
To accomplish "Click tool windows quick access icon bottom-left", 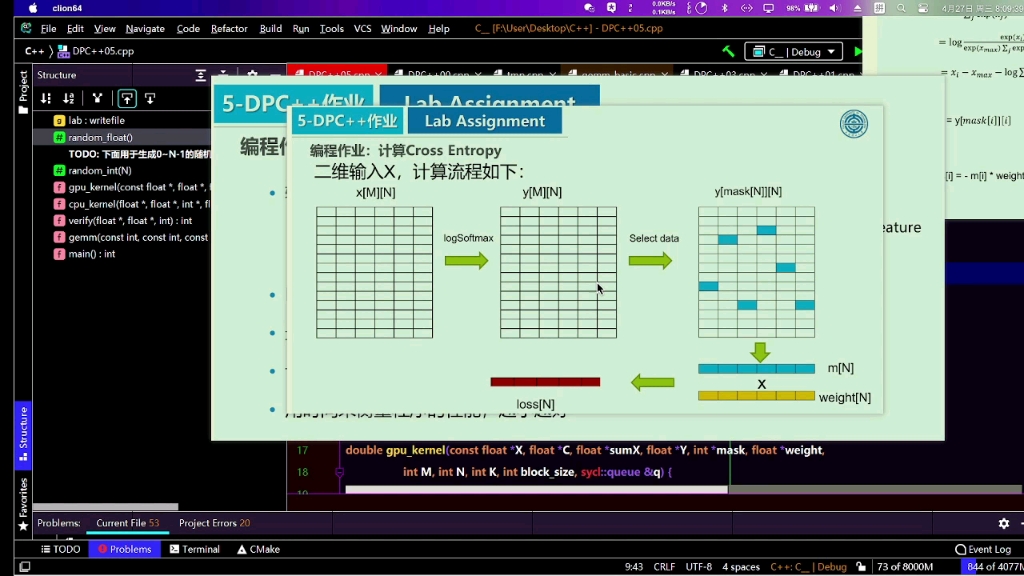I will point(25,567).
